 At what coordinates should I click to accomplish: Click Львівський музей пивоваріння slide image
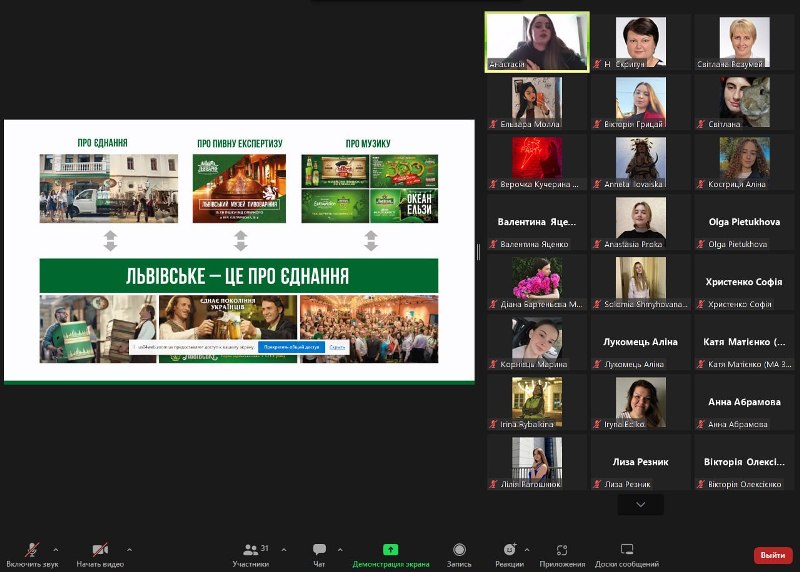click(x=239, y=188)
